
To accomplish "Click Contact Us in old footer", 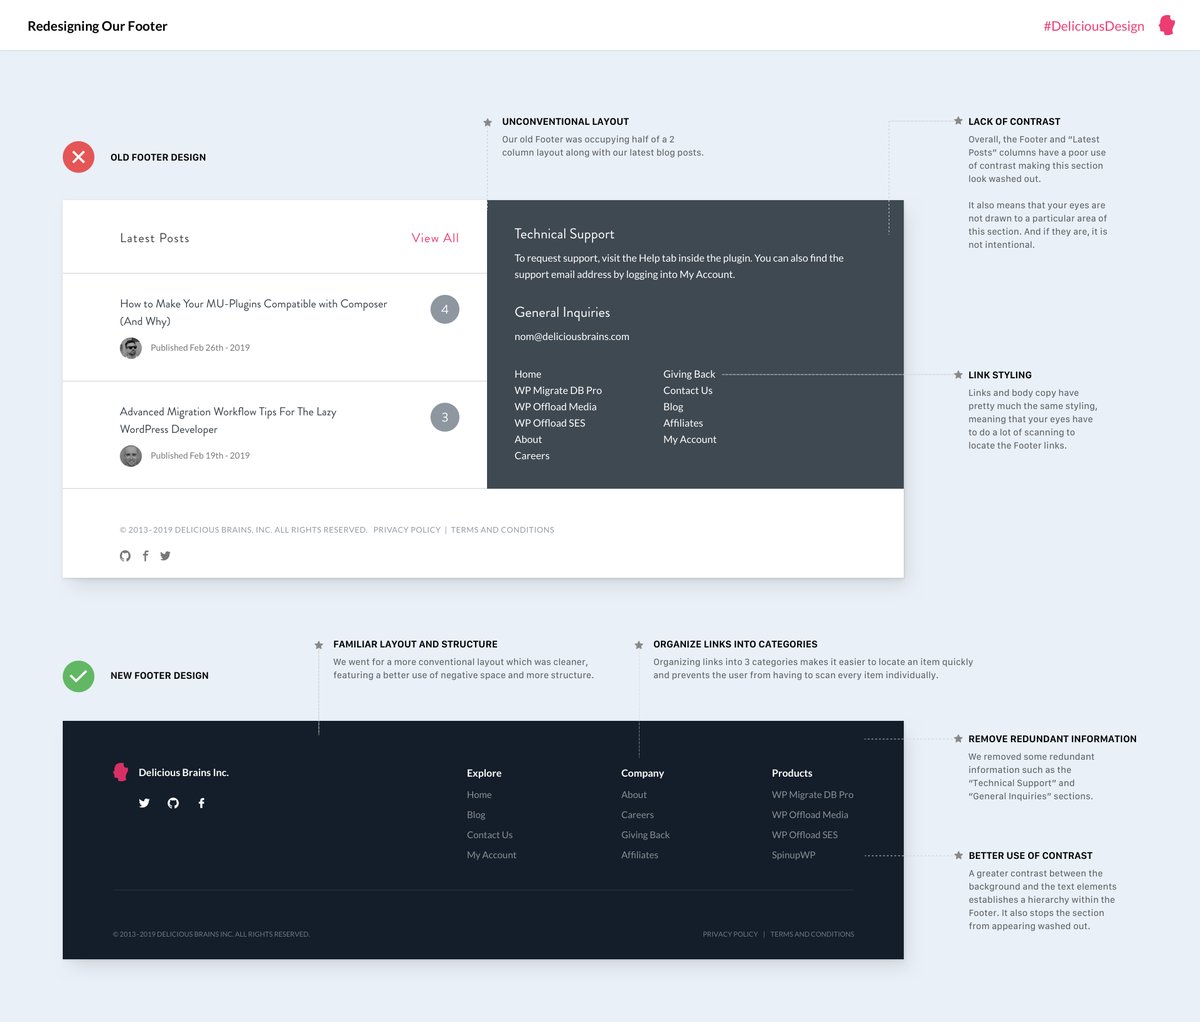I will pyautogui.click(x=688, y=390).
